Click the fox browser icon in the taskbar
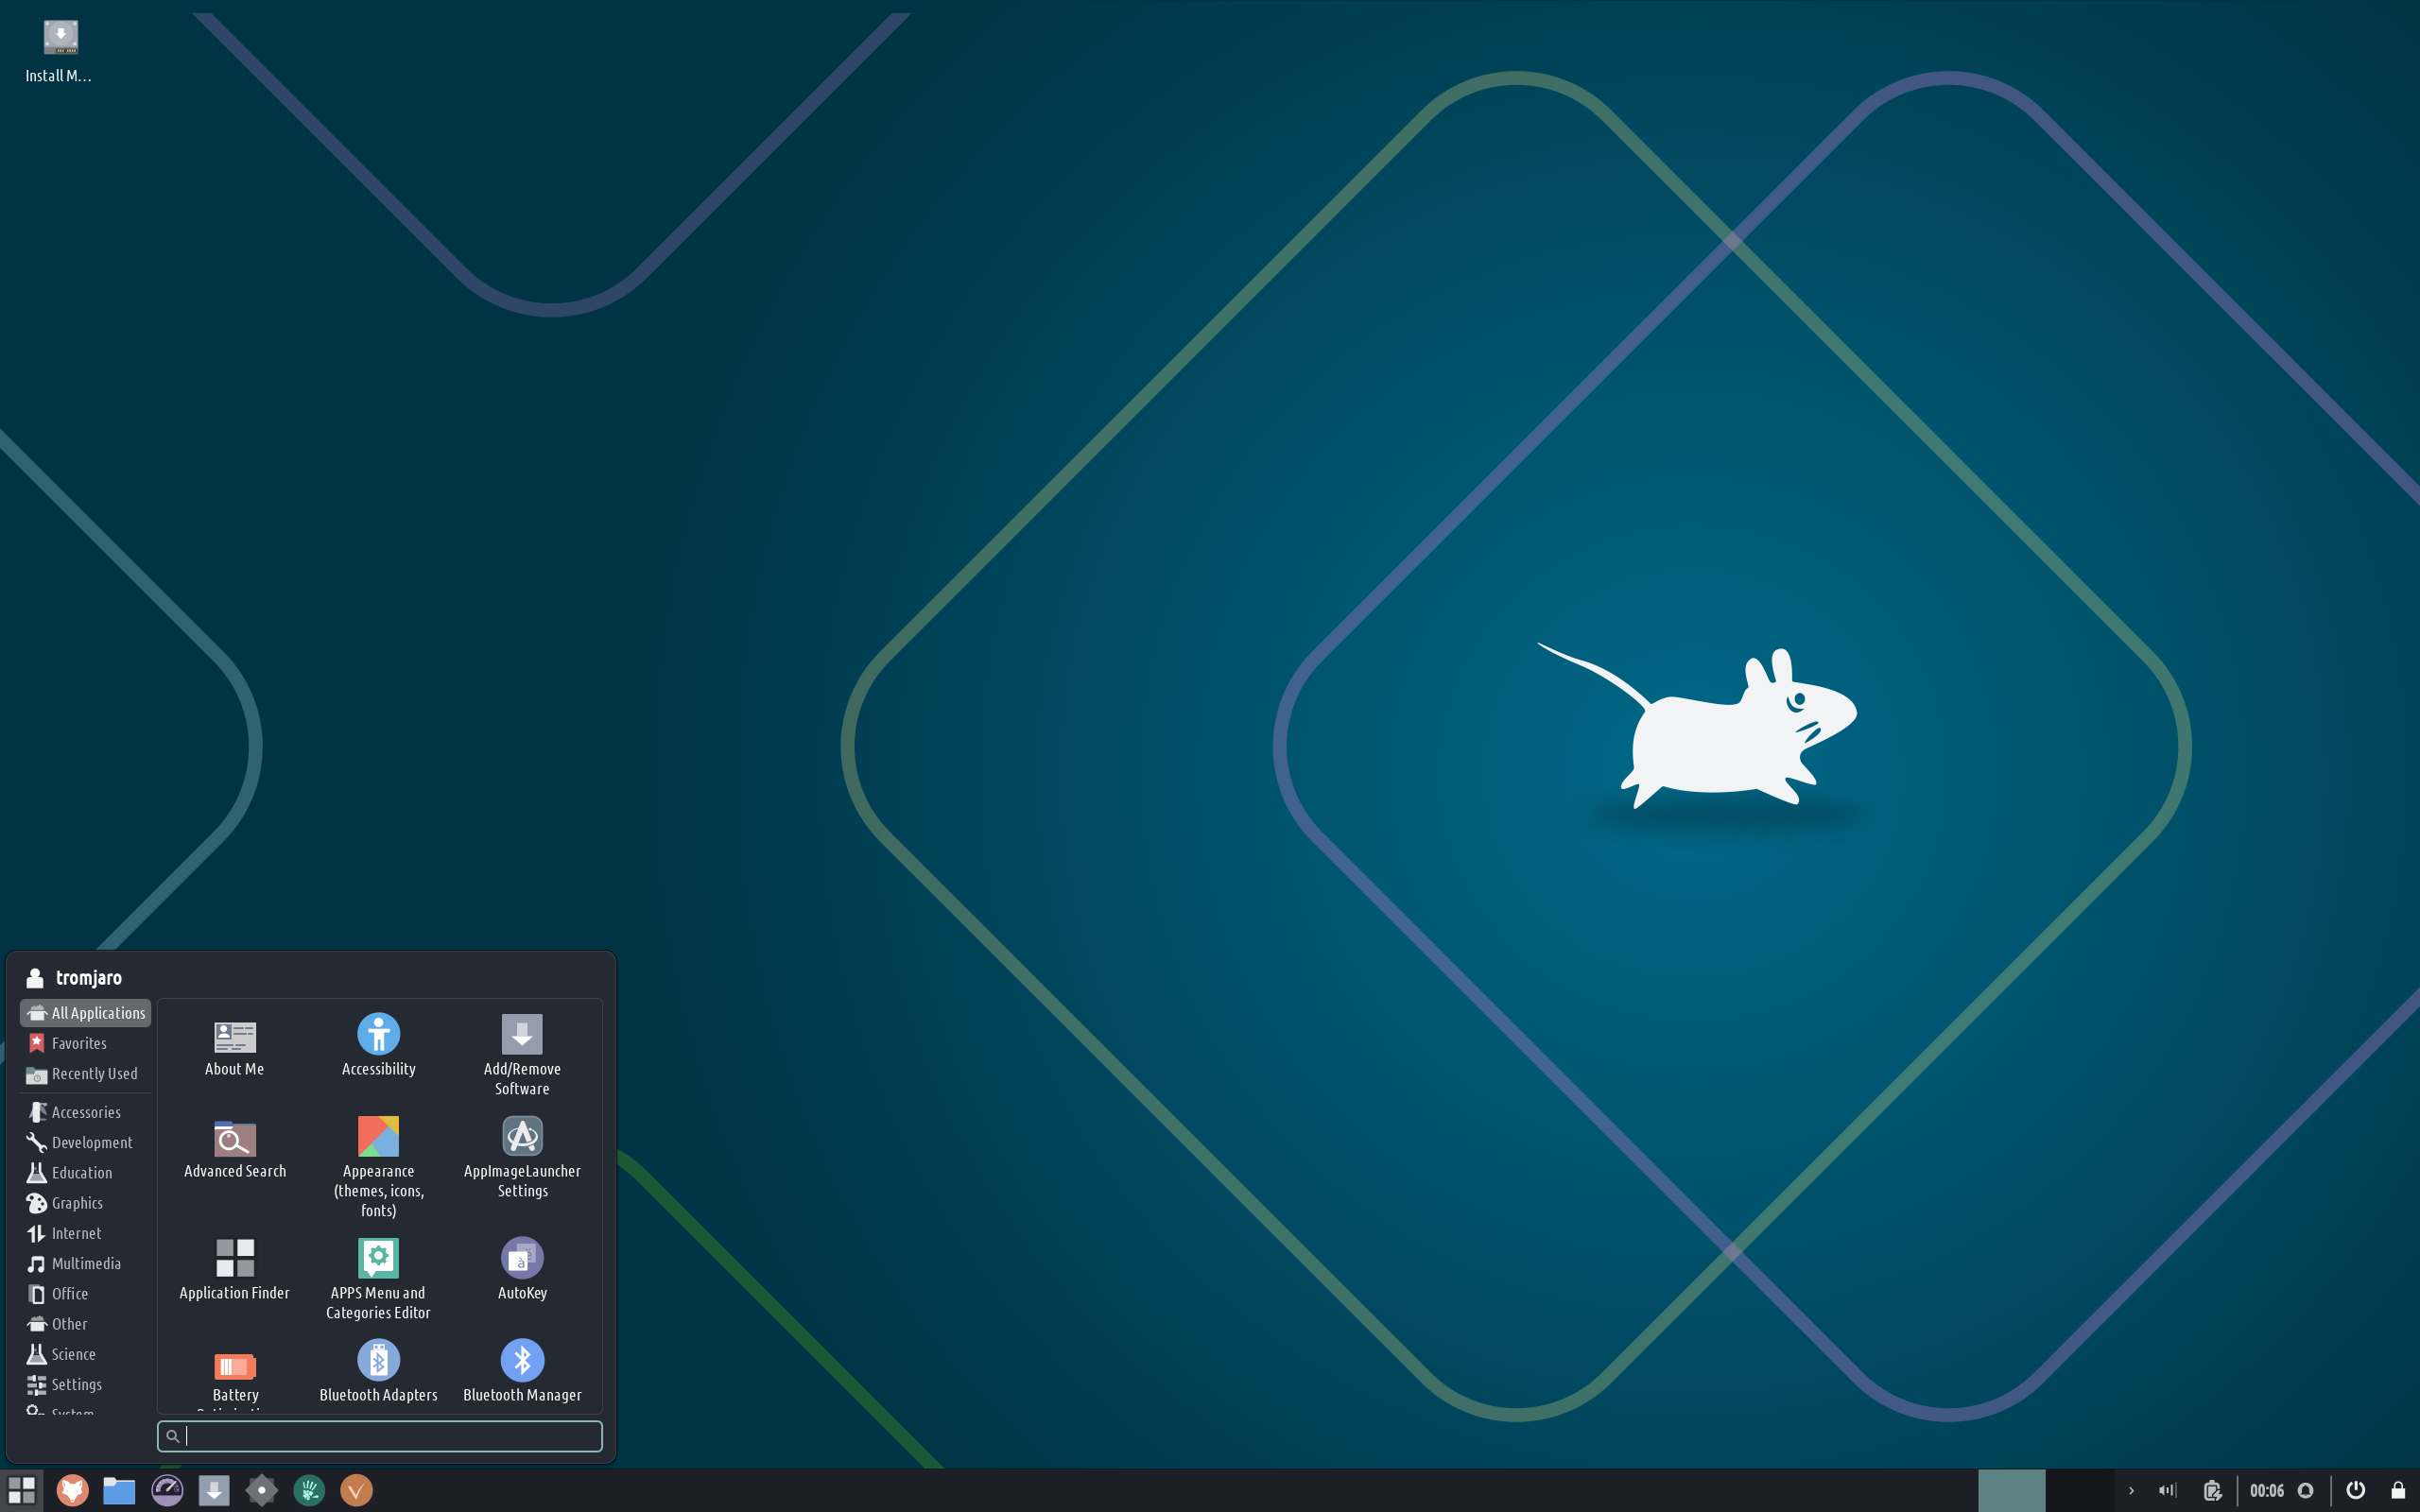The width and height of the screenshot is (2420, 1512). pyautogui.click(x=72, y=1490)
